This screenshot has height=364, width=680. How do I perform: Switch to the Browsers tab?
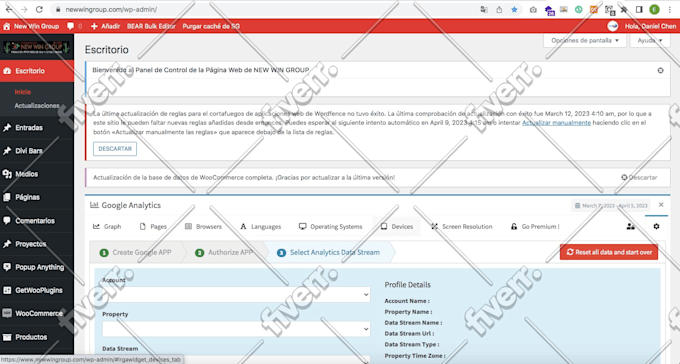coord(203,226)
